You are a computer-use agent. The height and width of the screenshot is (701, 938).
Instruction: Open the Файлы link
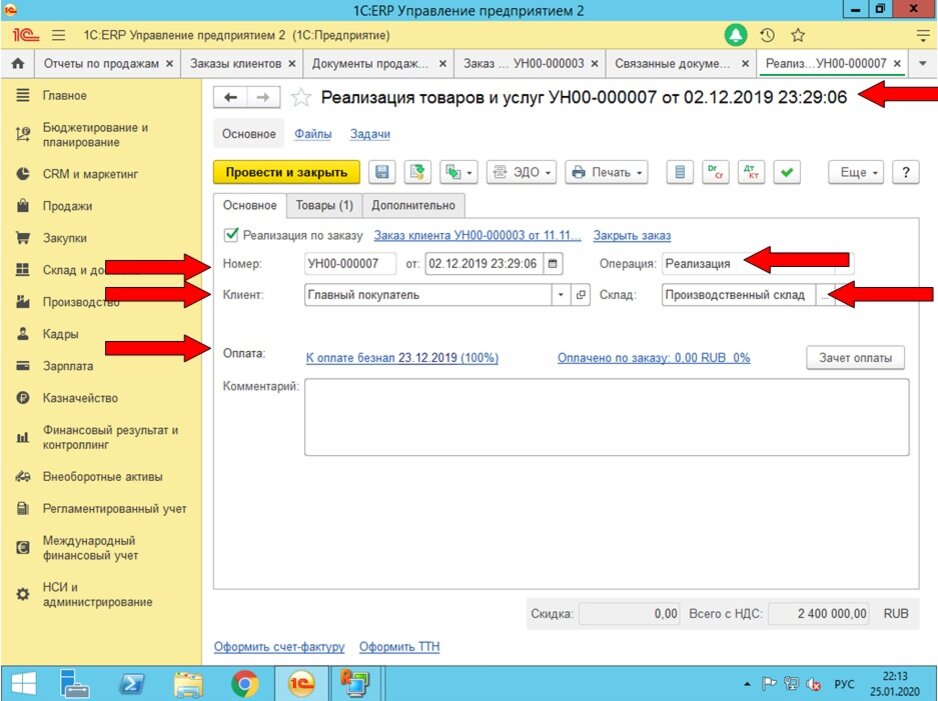point(313,134)
